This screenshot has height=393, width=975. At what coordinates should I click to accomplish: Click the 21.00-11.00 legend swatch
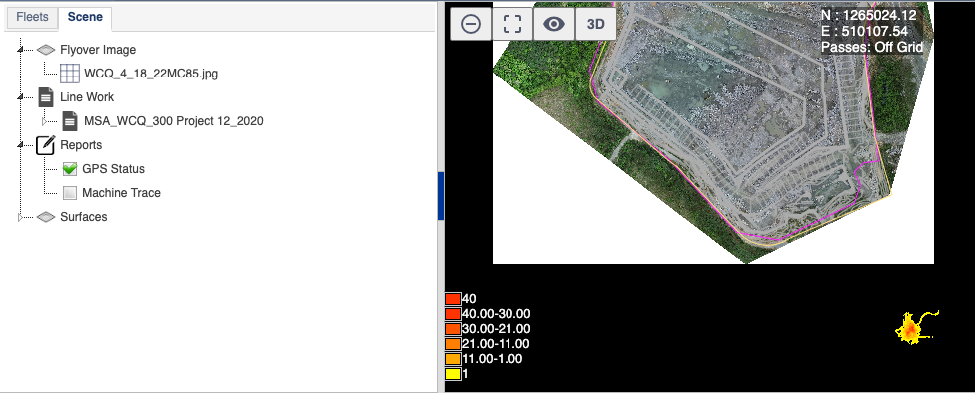(453, 344)
